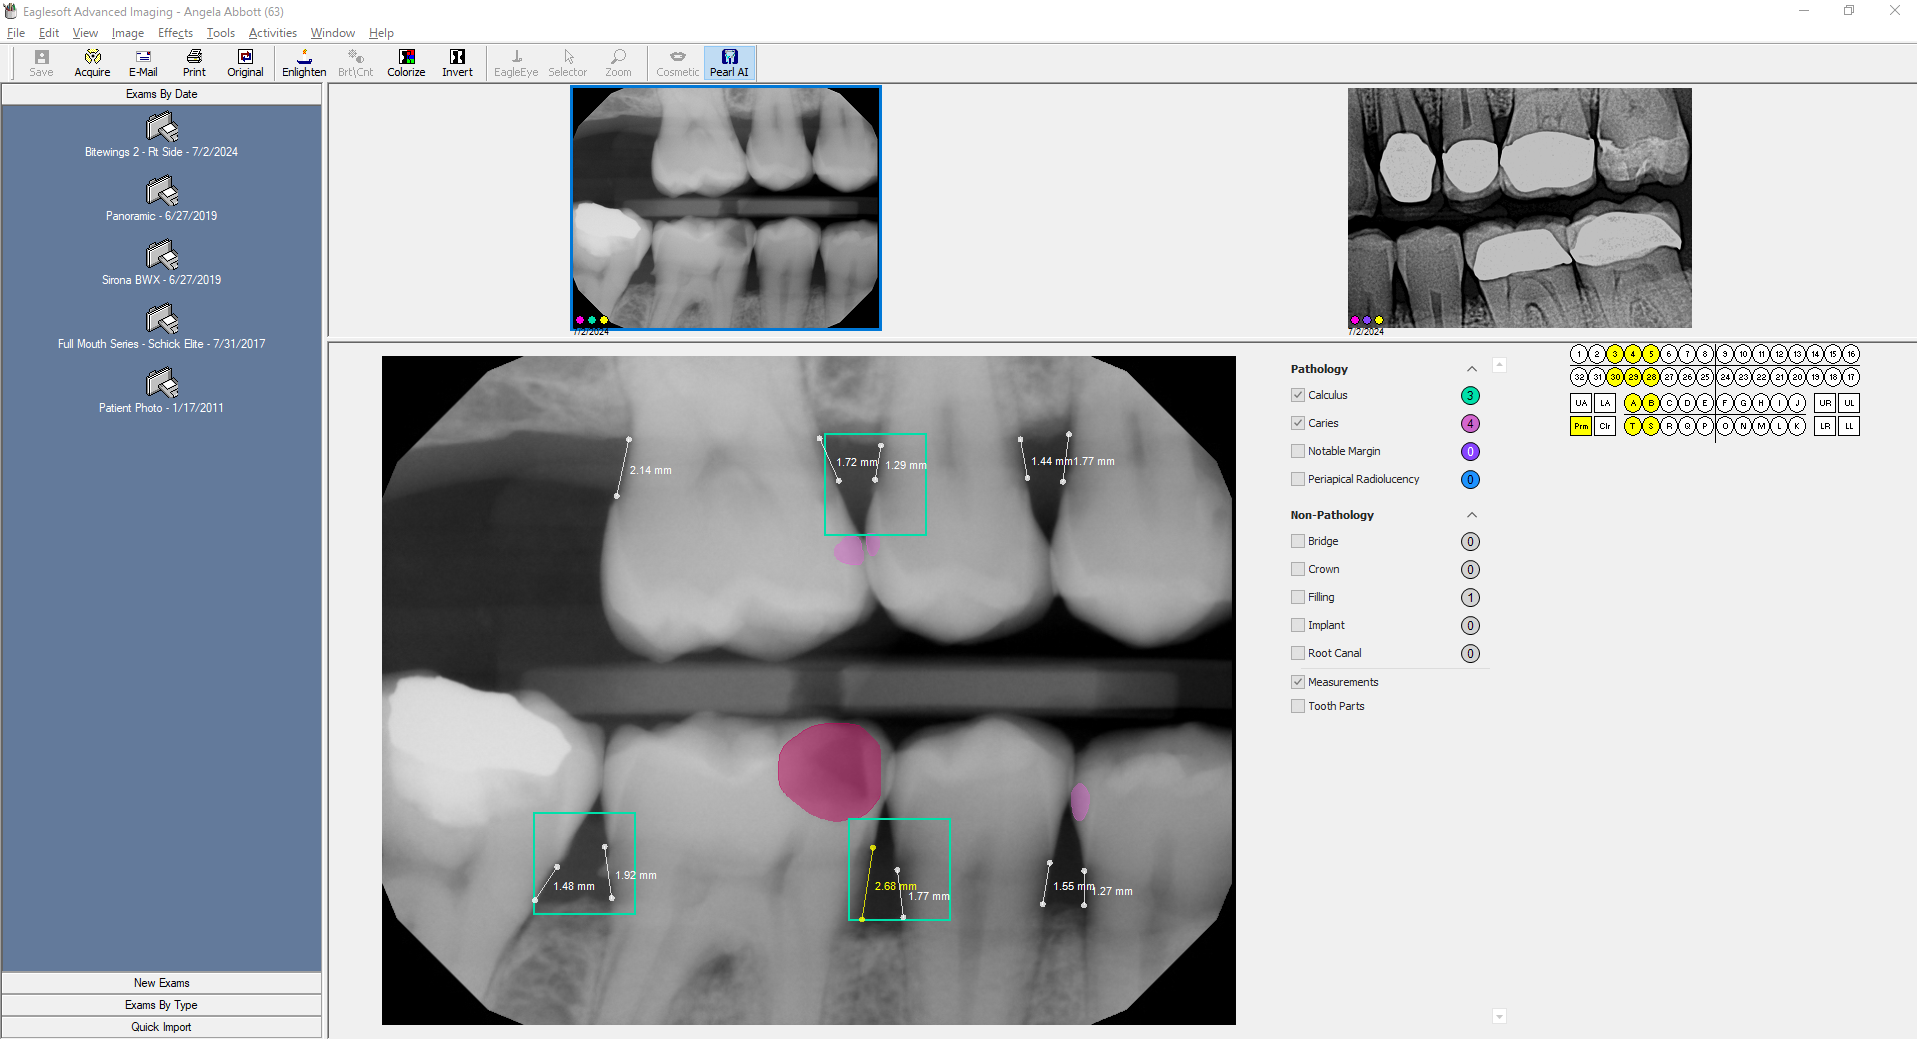1917x1039 pixels.
Task: Check the Root Canal checkbox
Action: point(1298,653)
